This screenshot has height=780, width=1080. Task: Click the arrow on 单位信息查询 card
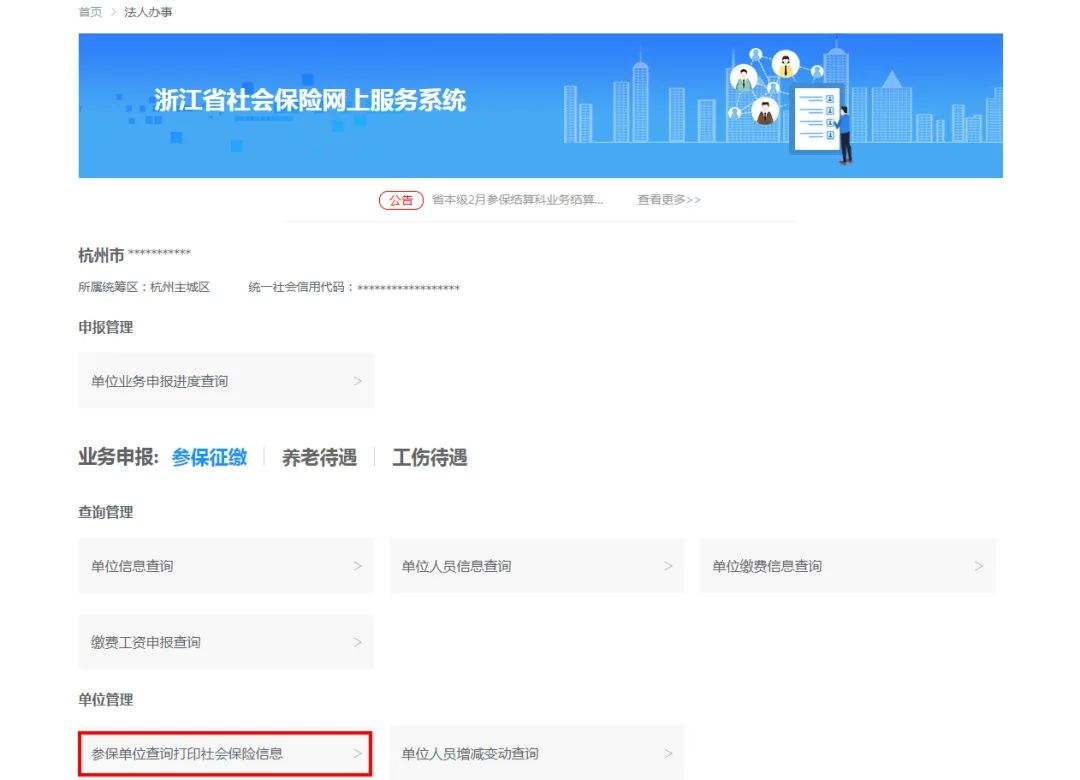(x=356, y=565)
